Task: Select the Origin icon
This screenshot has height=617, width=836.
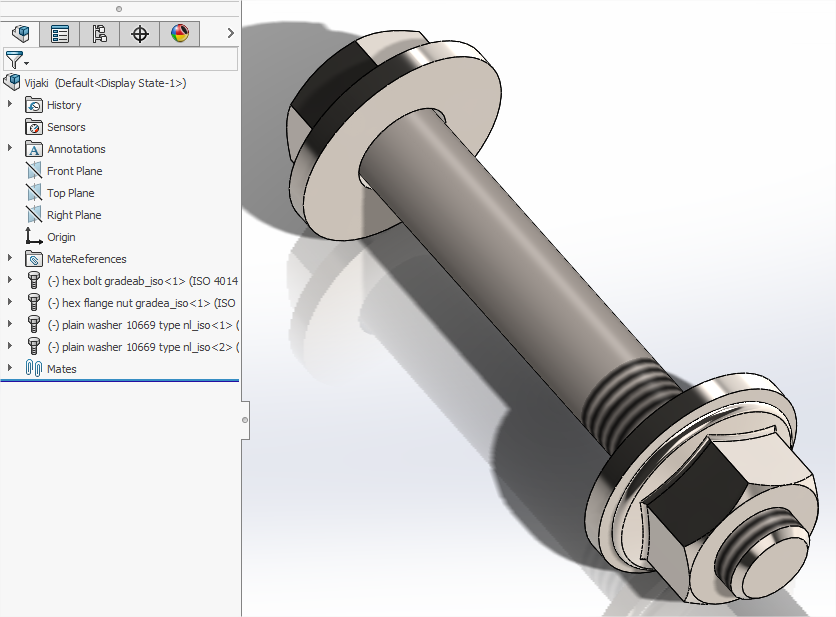Action: (x=34, y=237)
